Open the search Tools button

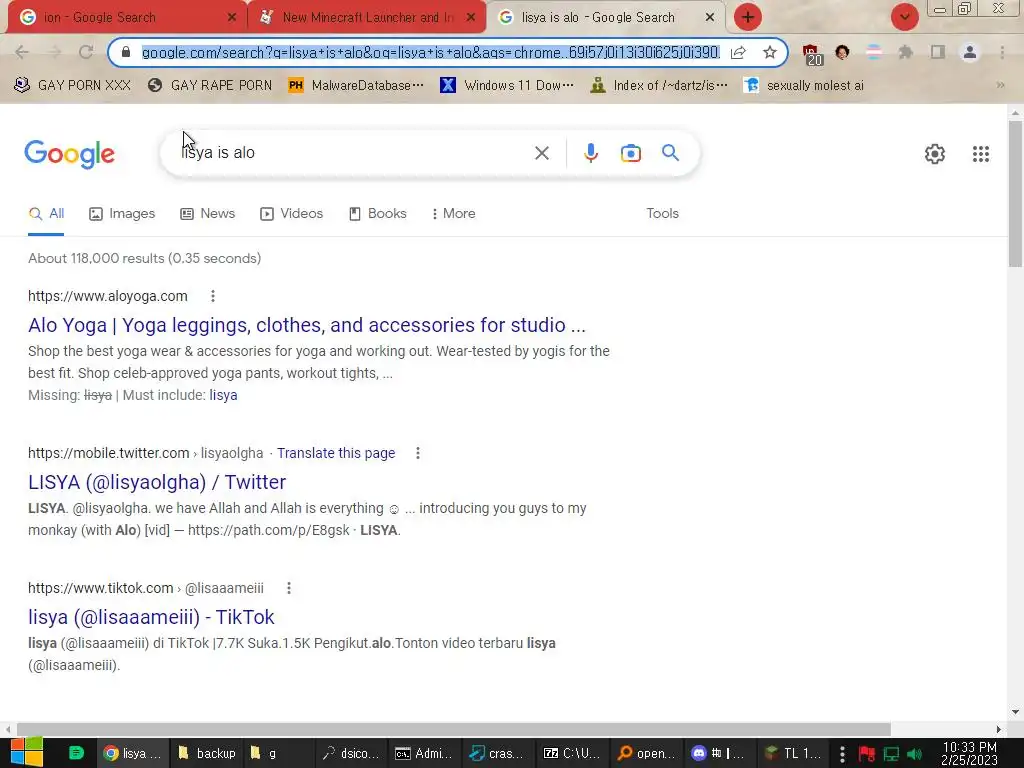[x=662, y=214]
